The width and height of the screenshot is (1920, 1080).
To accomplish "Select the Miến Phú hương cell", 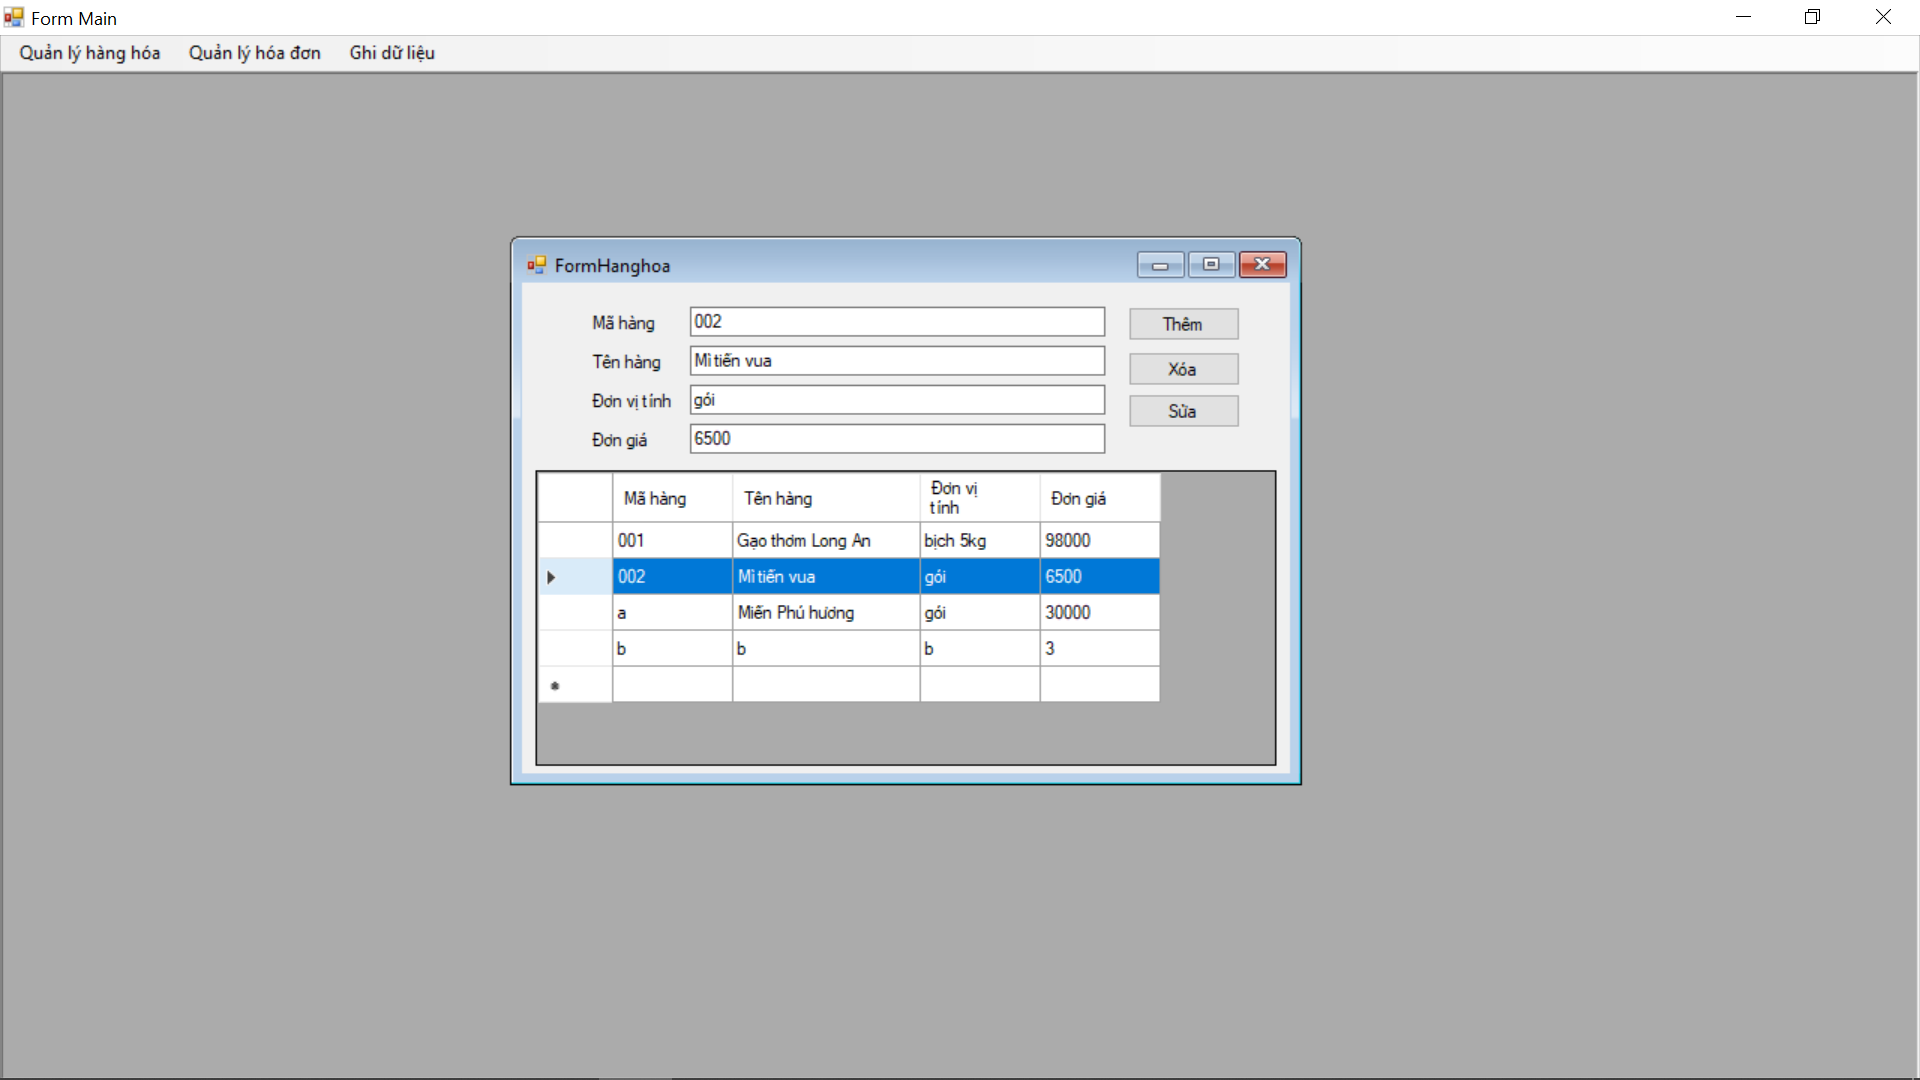I will pos(826,613).
